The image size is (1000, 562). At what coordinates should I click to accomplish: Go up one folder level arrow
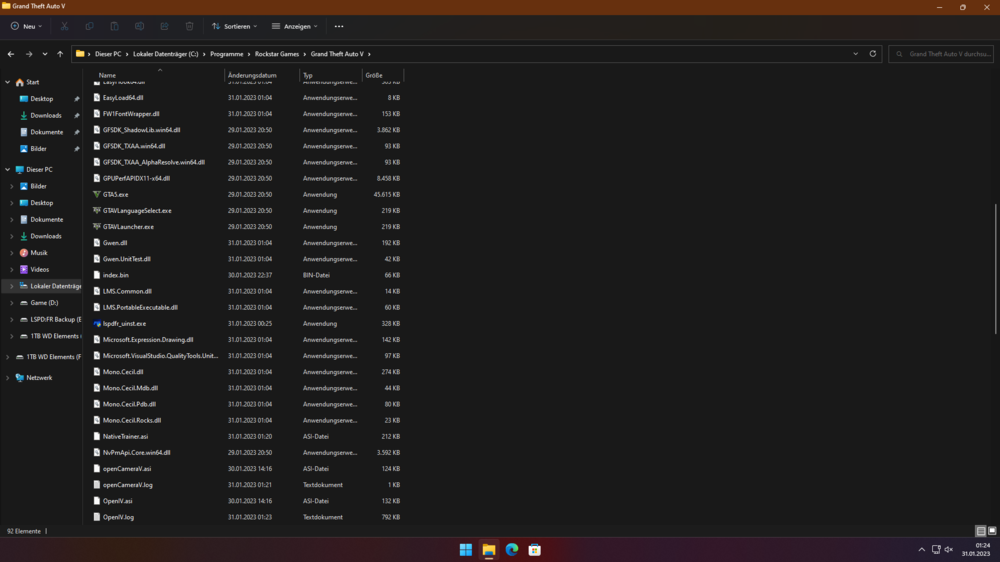point(60,54)
